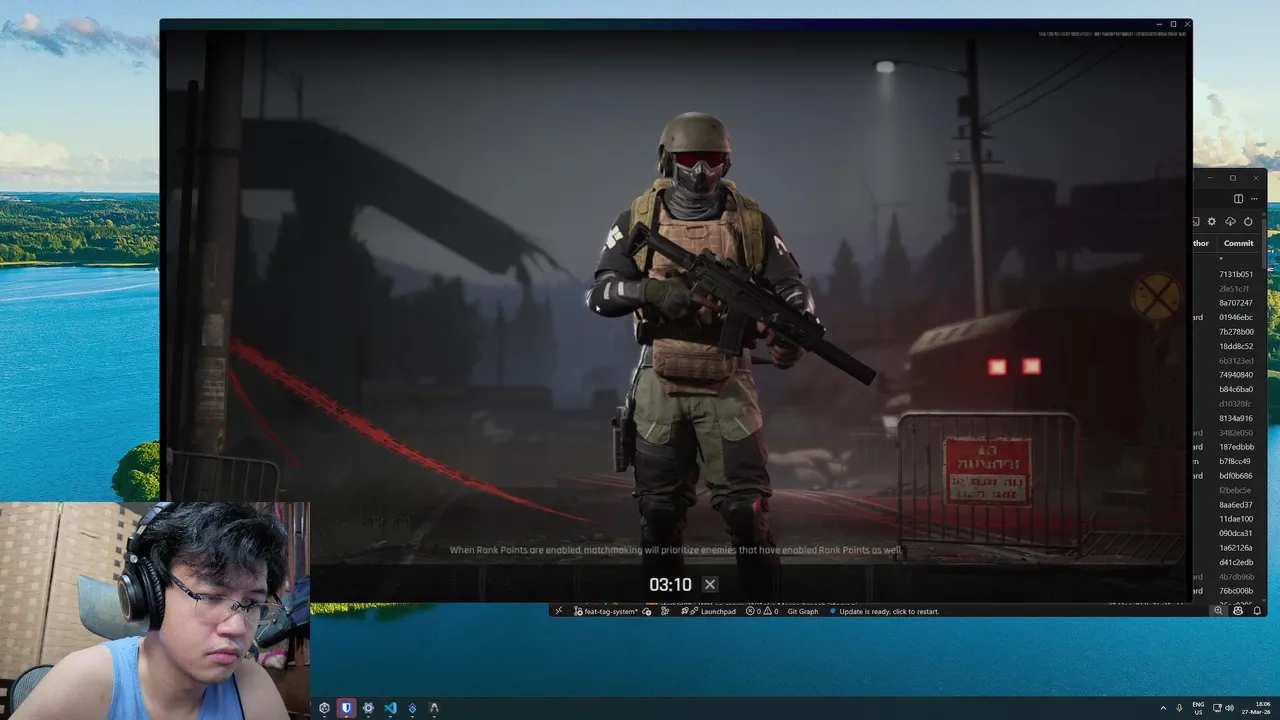Open Git Graph from status bar
The height and width of the screenshot is (720, 1280).
click(x=802, y=611)
